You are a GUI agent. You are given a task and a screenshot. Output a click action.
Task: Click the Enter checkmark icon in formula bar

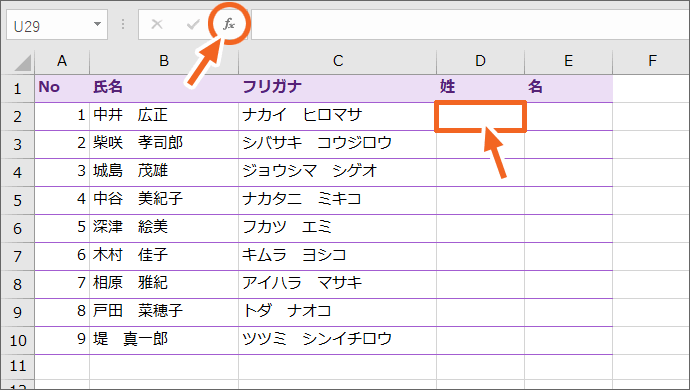[193, 24]
